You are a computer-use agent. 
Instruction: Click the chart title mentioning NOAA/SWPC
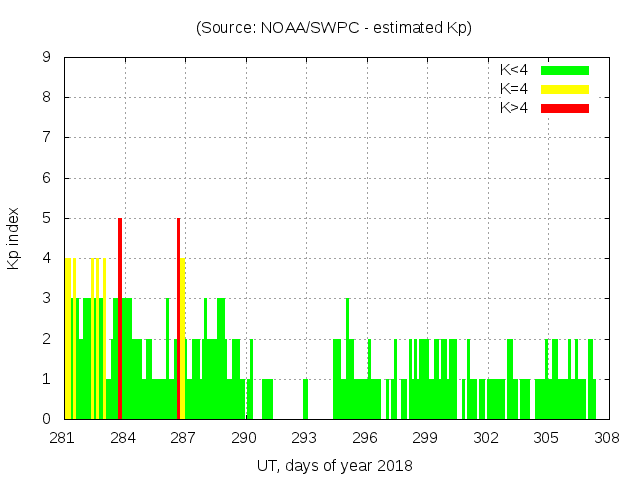coord(334,28)
